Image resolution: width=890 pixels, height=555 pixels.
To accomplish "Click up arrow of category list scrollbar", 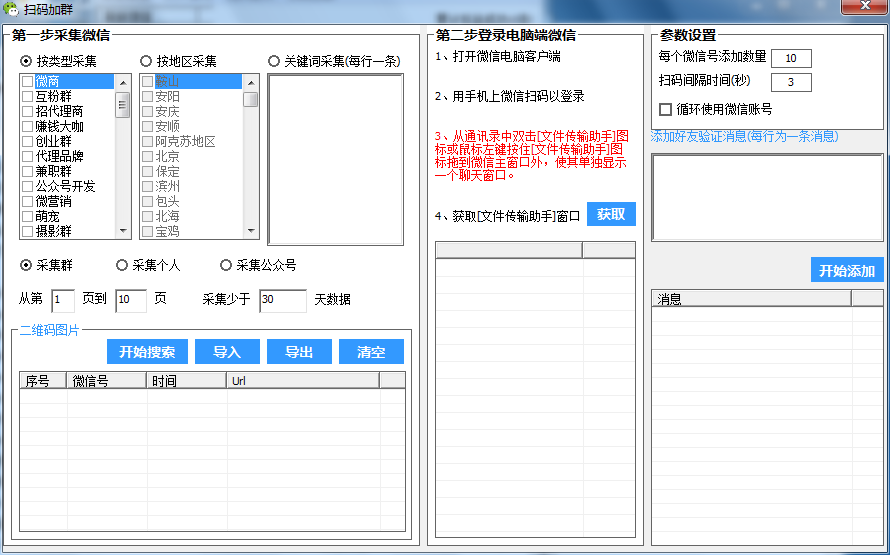I will (x=123, y=83).
